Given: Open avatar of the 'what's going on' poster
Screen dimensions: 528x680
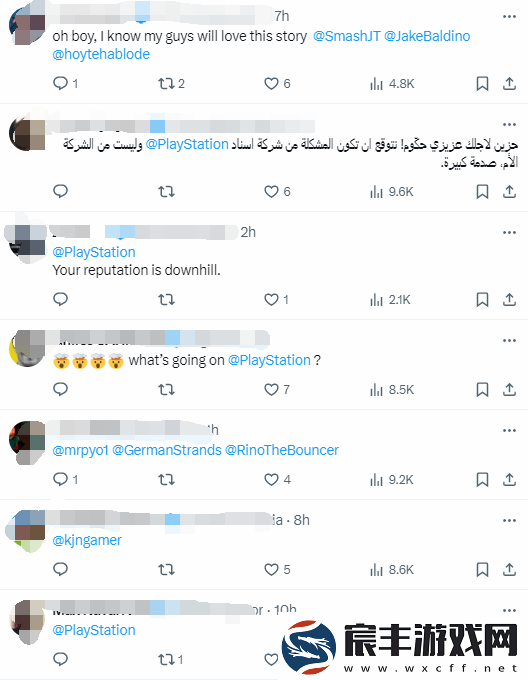Looking at the screenshot, I should tap(27, 348).
